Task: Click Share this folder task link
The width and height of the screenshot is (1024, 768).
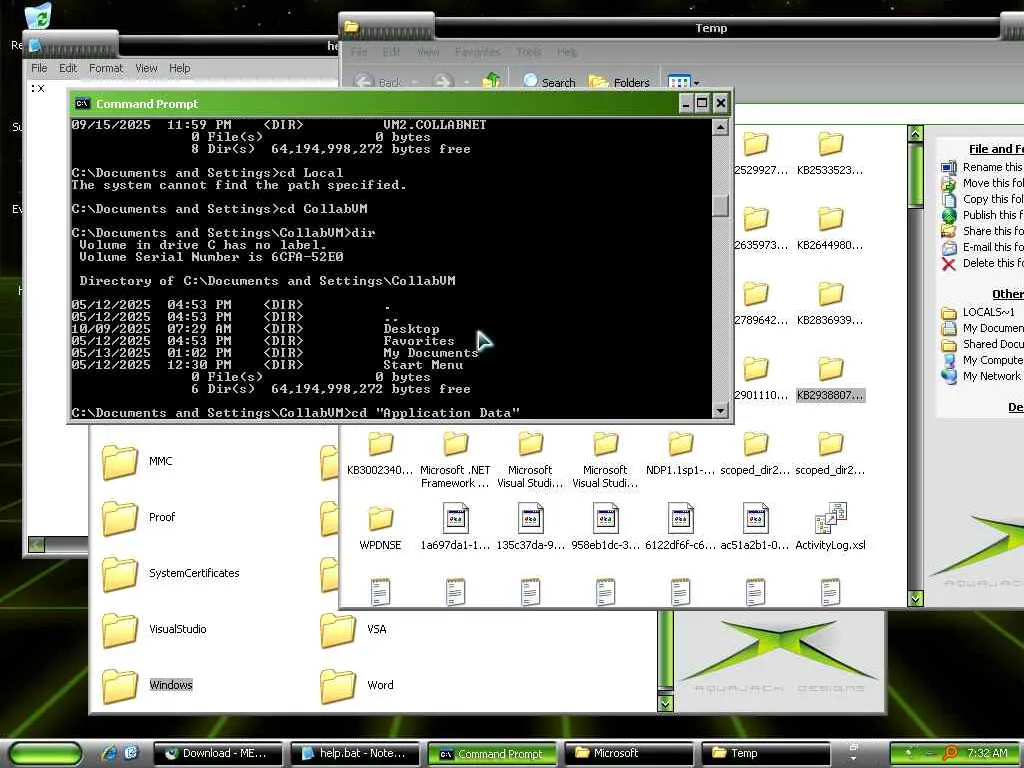Action: coord(982,231)
